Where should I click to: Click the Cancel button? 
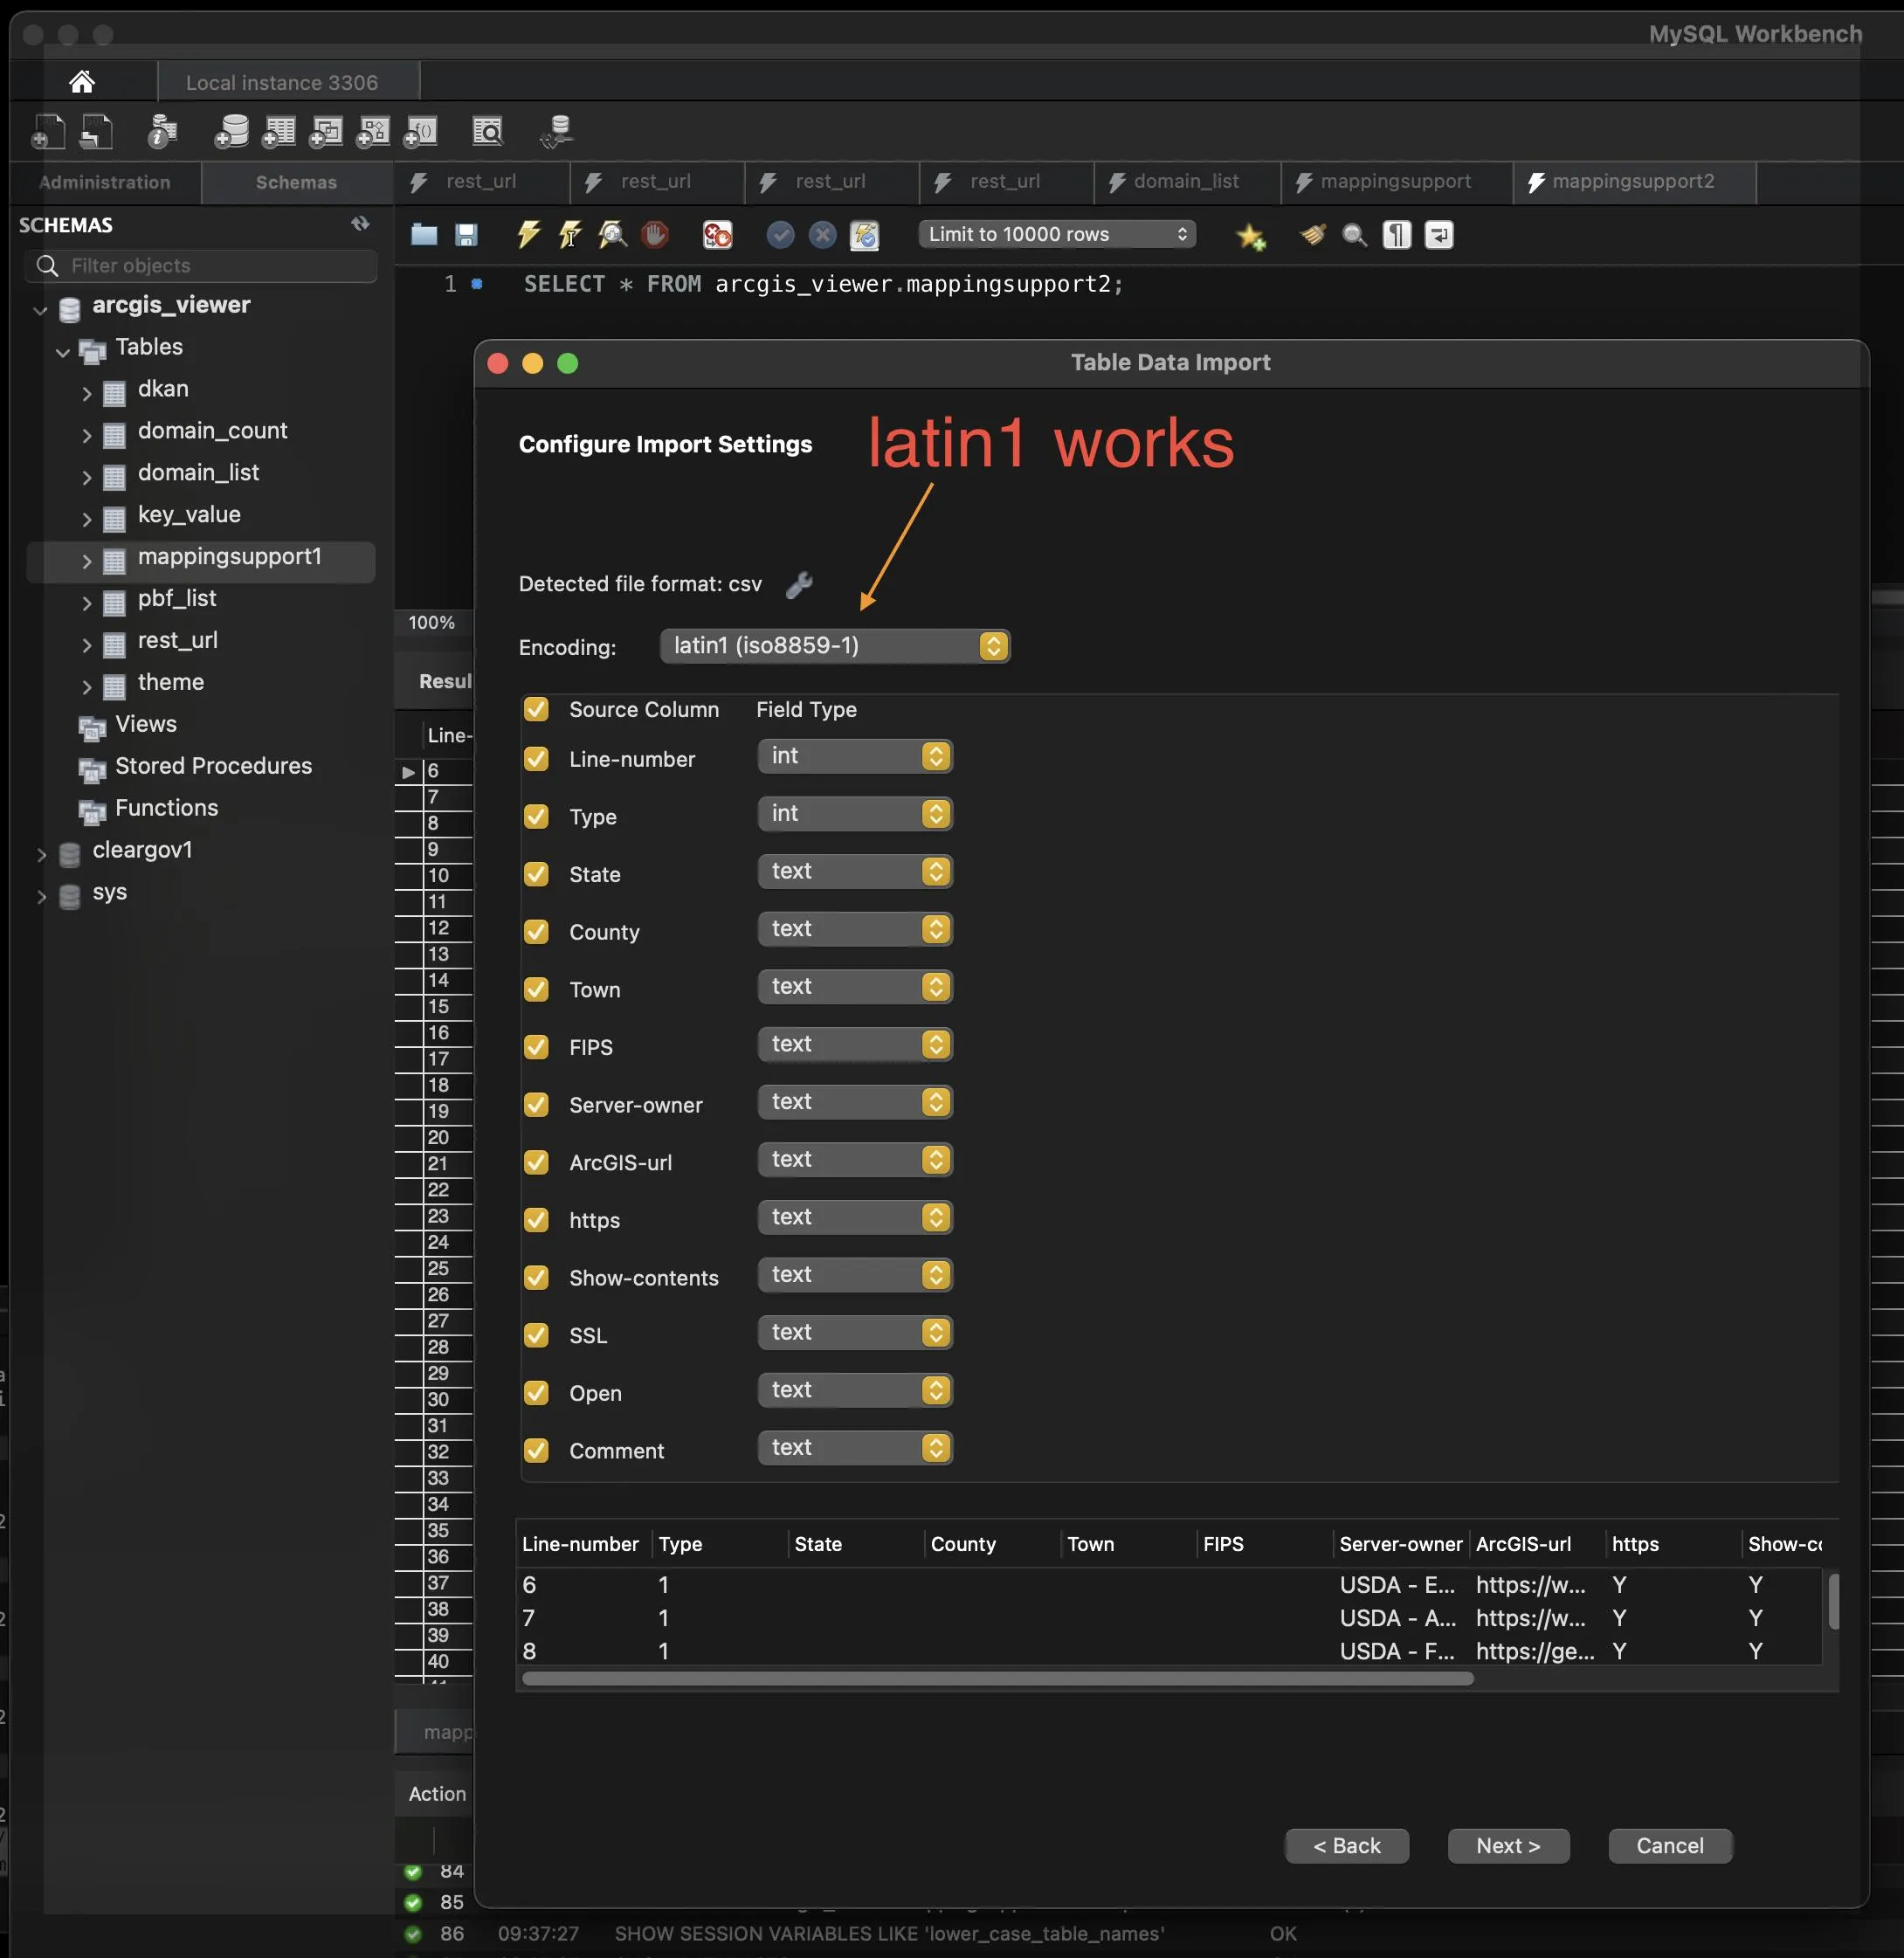[x=1669, y=1846]
